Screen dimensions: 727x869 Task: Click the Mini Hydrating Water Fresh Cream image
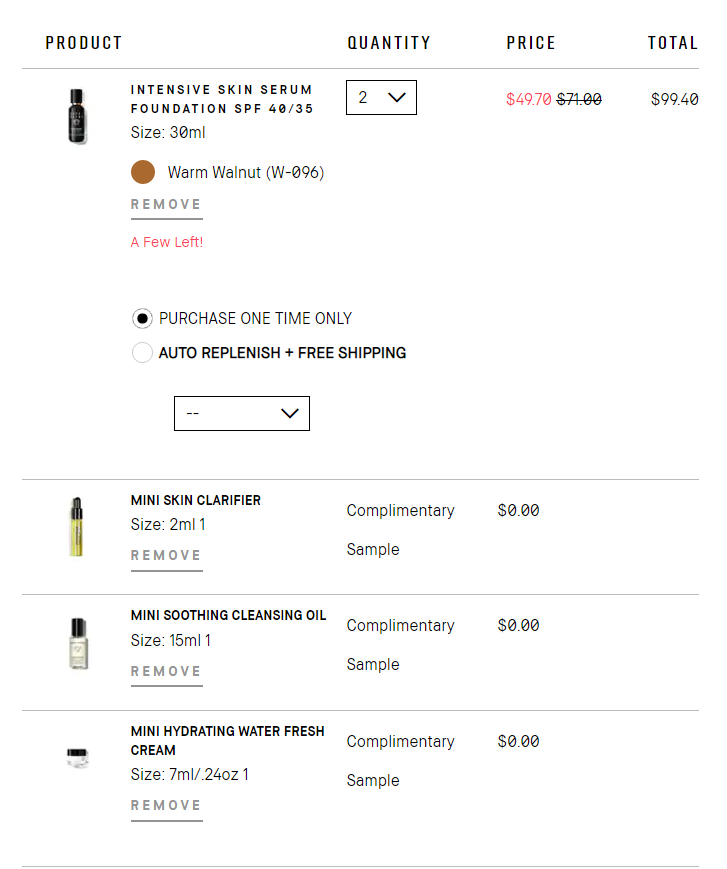click(x=77, y=757)
